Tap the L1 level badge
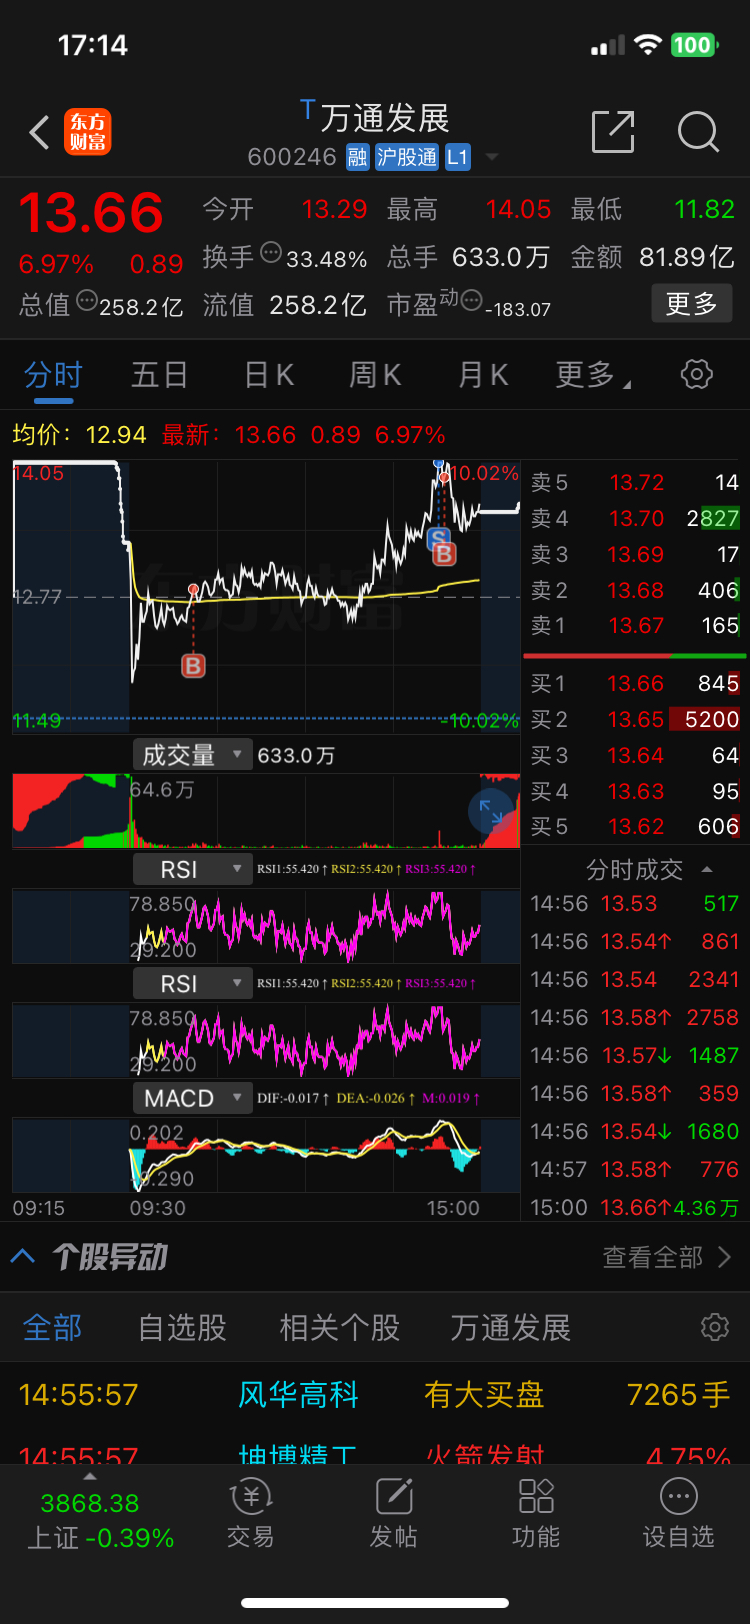The width and height of the screenshot is (750, 1624). click(457, 157)
